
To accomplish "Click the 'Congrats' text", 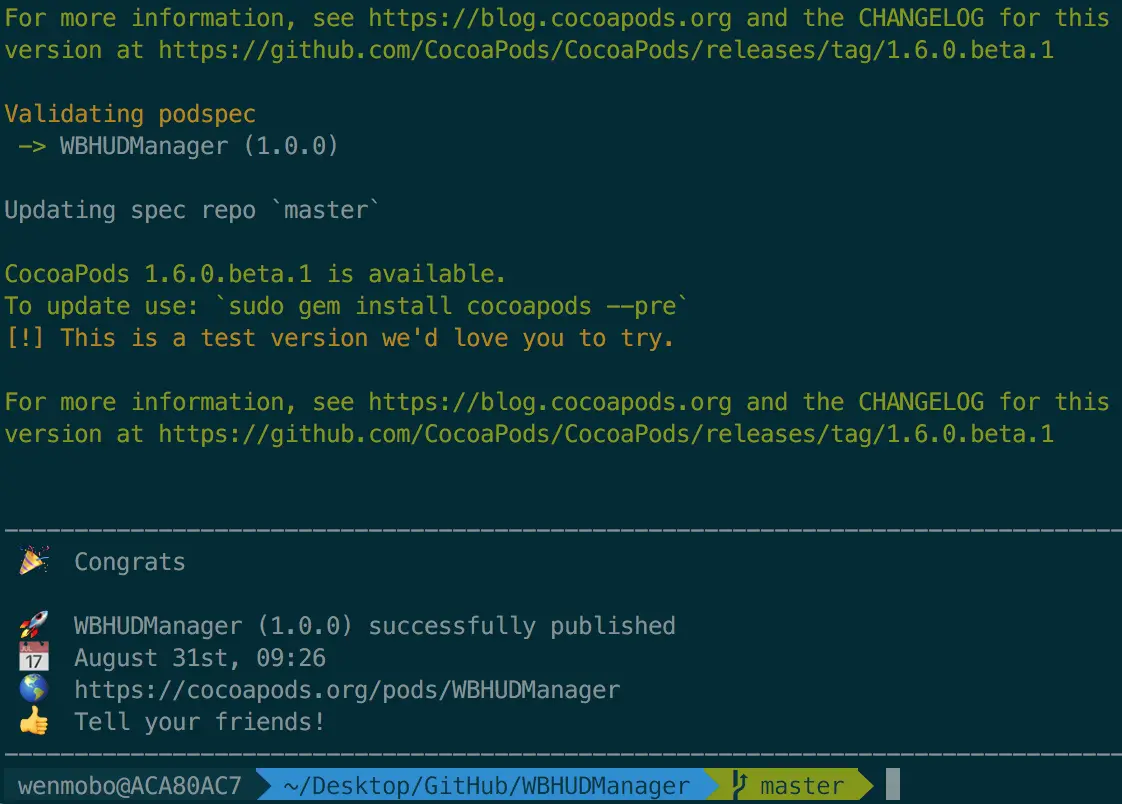I will tap(130, 562).
